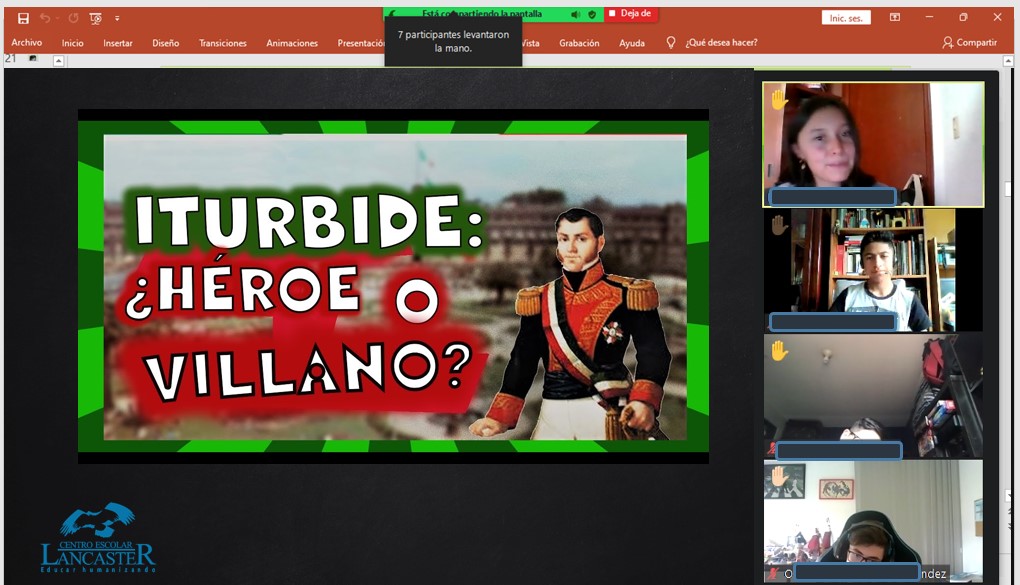
Task: Click the raised hand icon on the bottom video
Action: click(x=779, y=477)
